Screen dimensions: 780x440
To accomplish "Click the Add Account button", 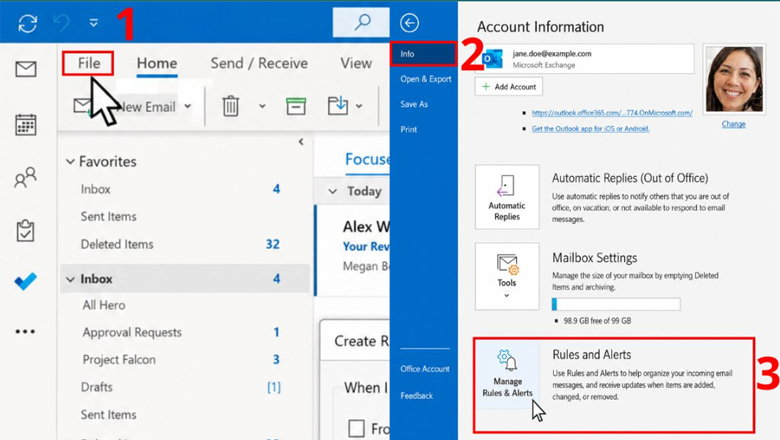I will pos(508,87).
